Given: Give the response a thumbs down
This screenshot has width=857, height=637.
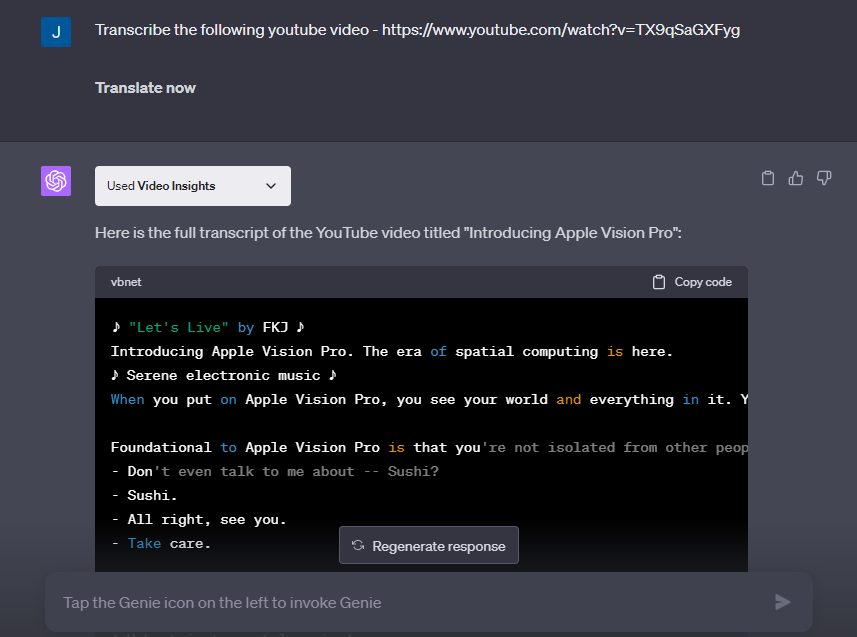Looking at the screenshot, I should tap(824, 178).
